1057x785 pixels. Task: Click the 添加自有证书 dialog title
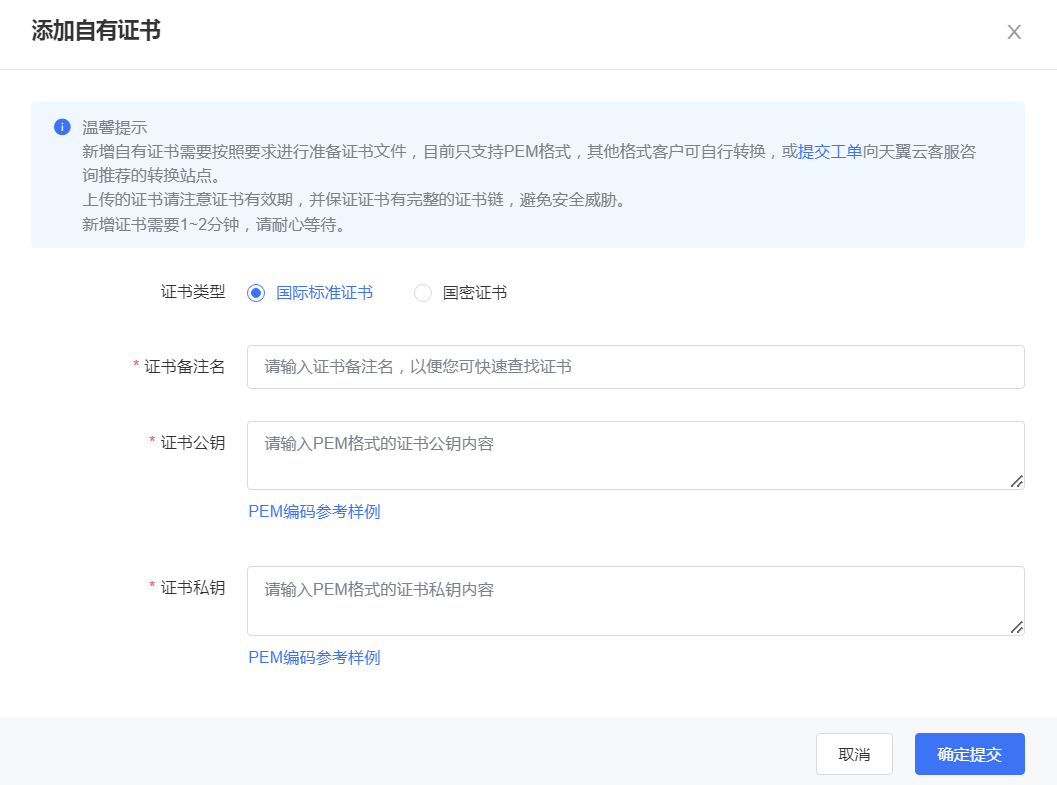point(96,31)
